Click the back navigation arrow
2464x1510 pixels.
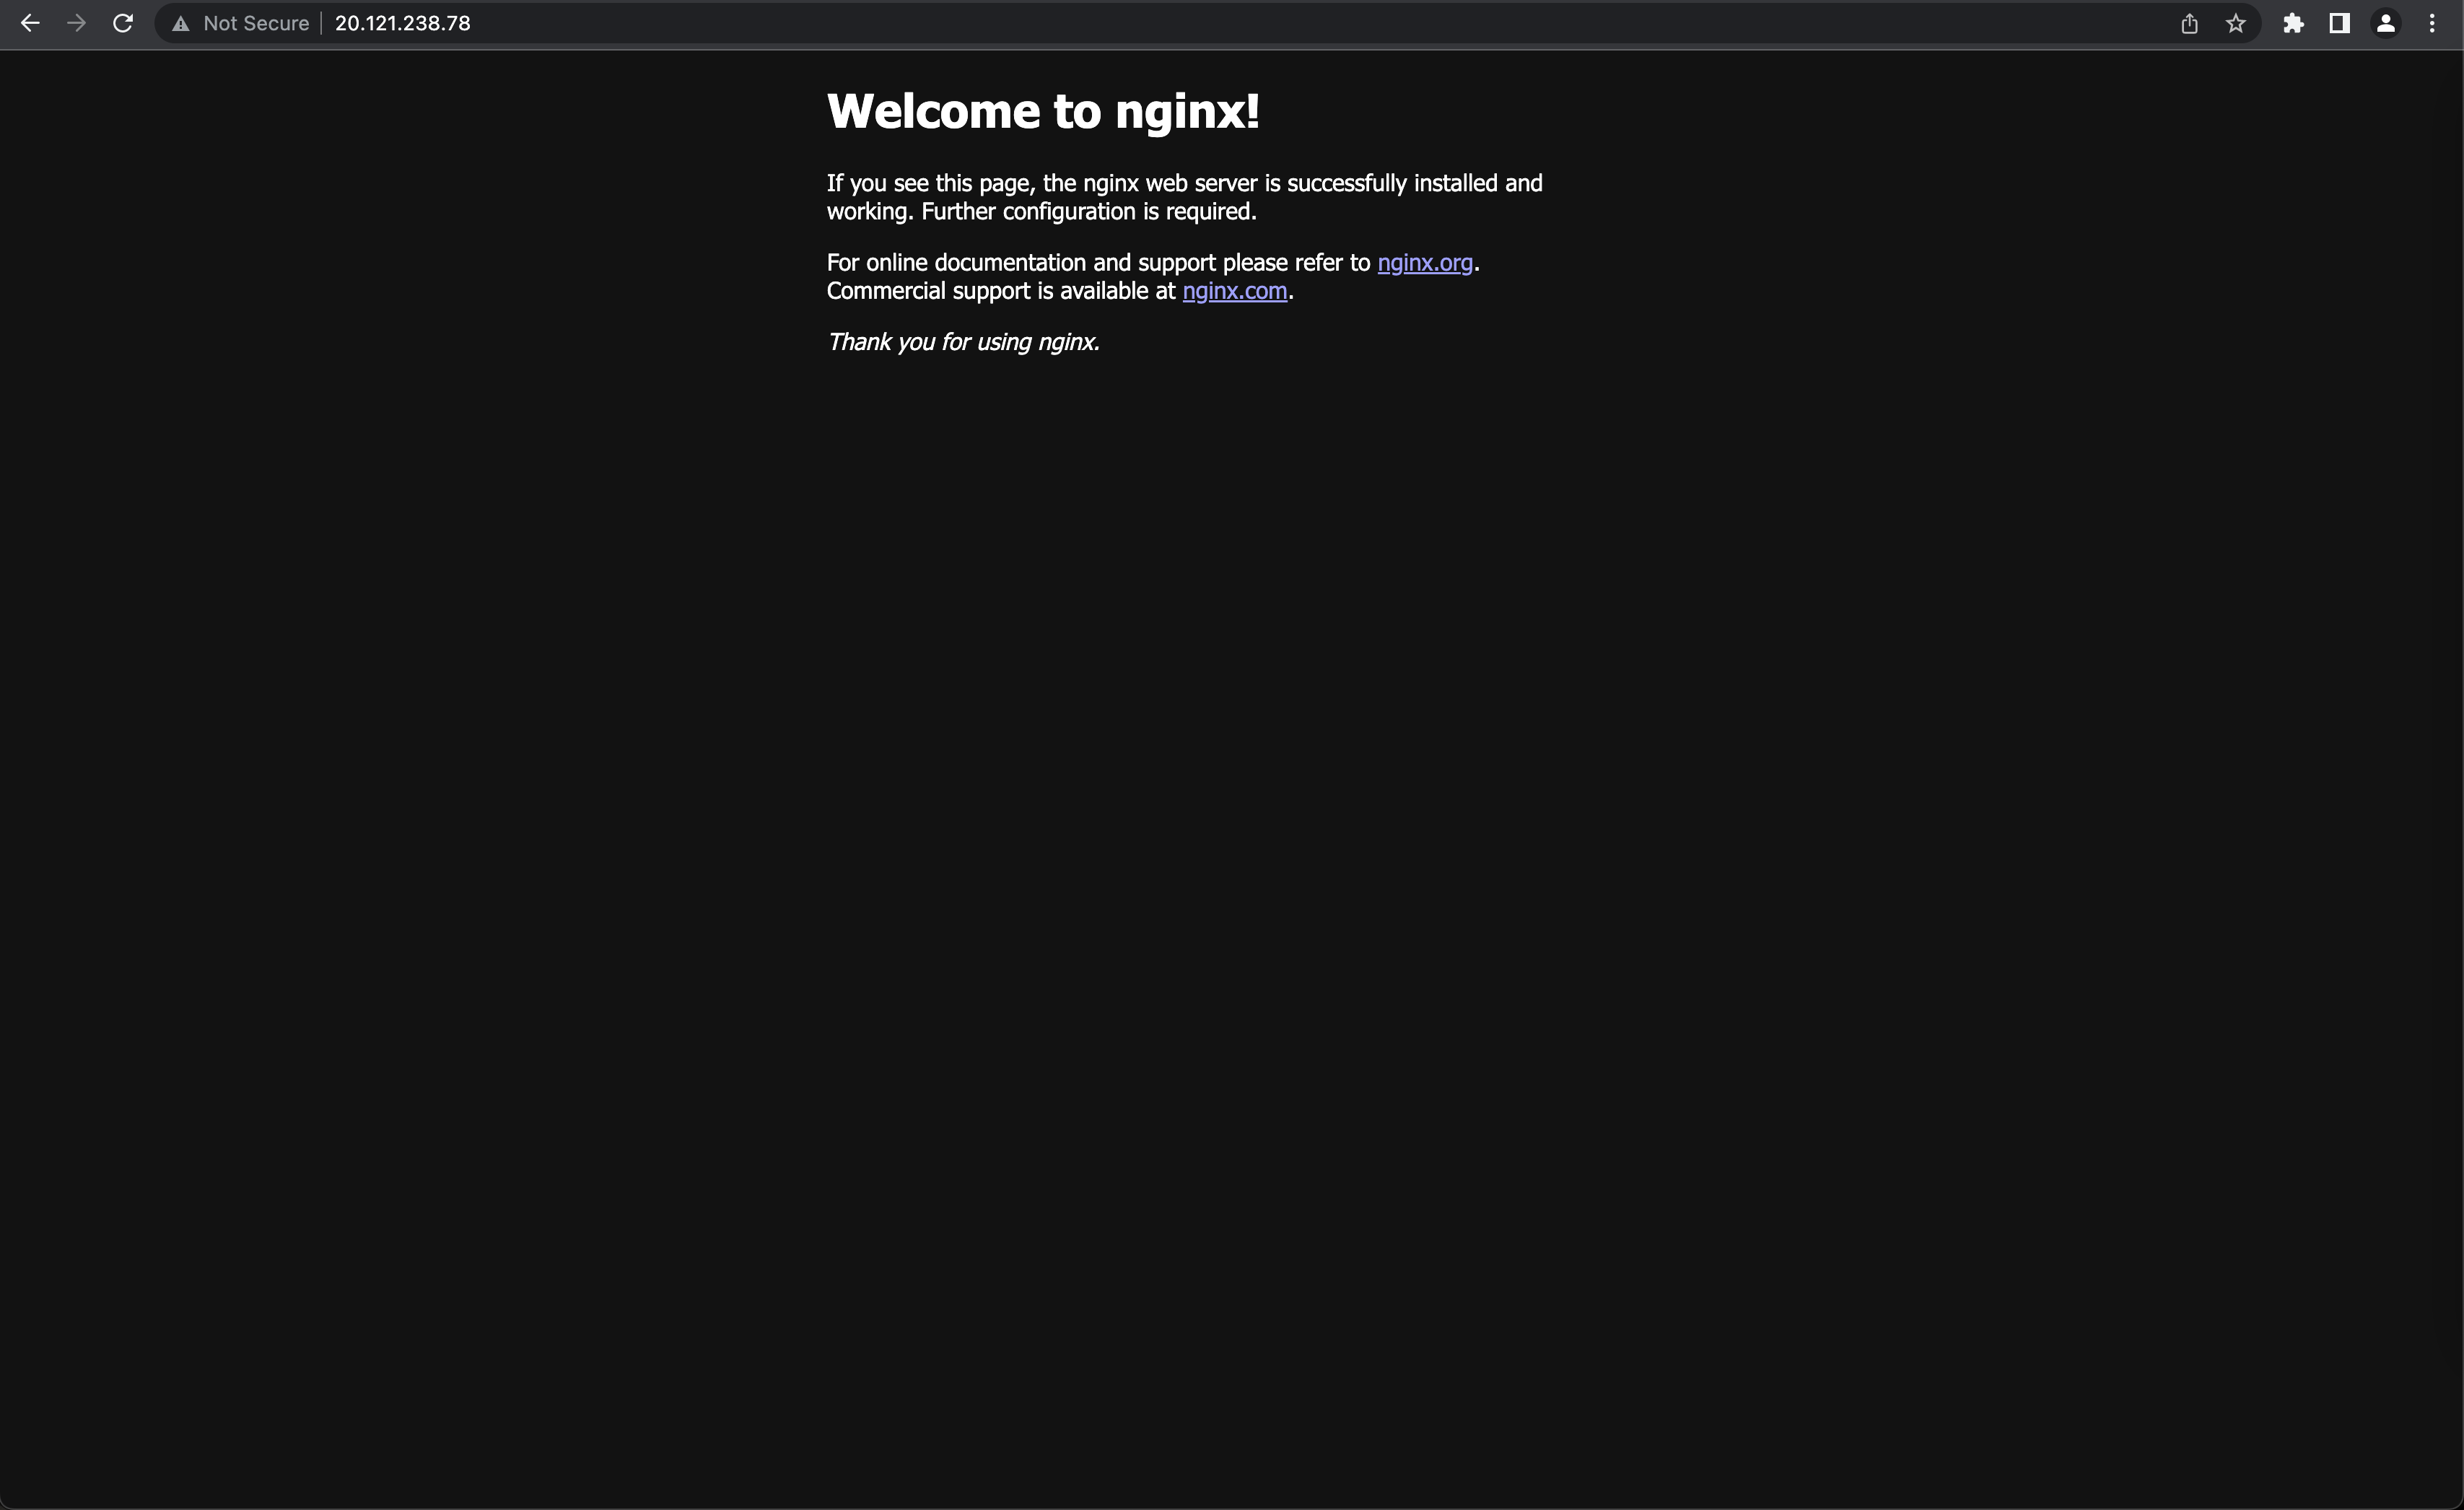tap(30, 23)
